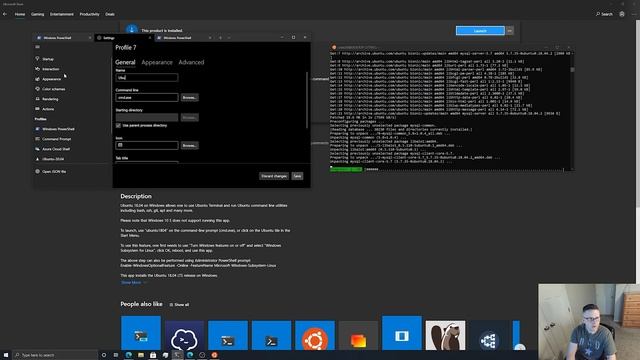This screenshot has height=360, width=640.
Task: Open Actions settings in Terminal sidebar
Action: [x=48, y=109]
